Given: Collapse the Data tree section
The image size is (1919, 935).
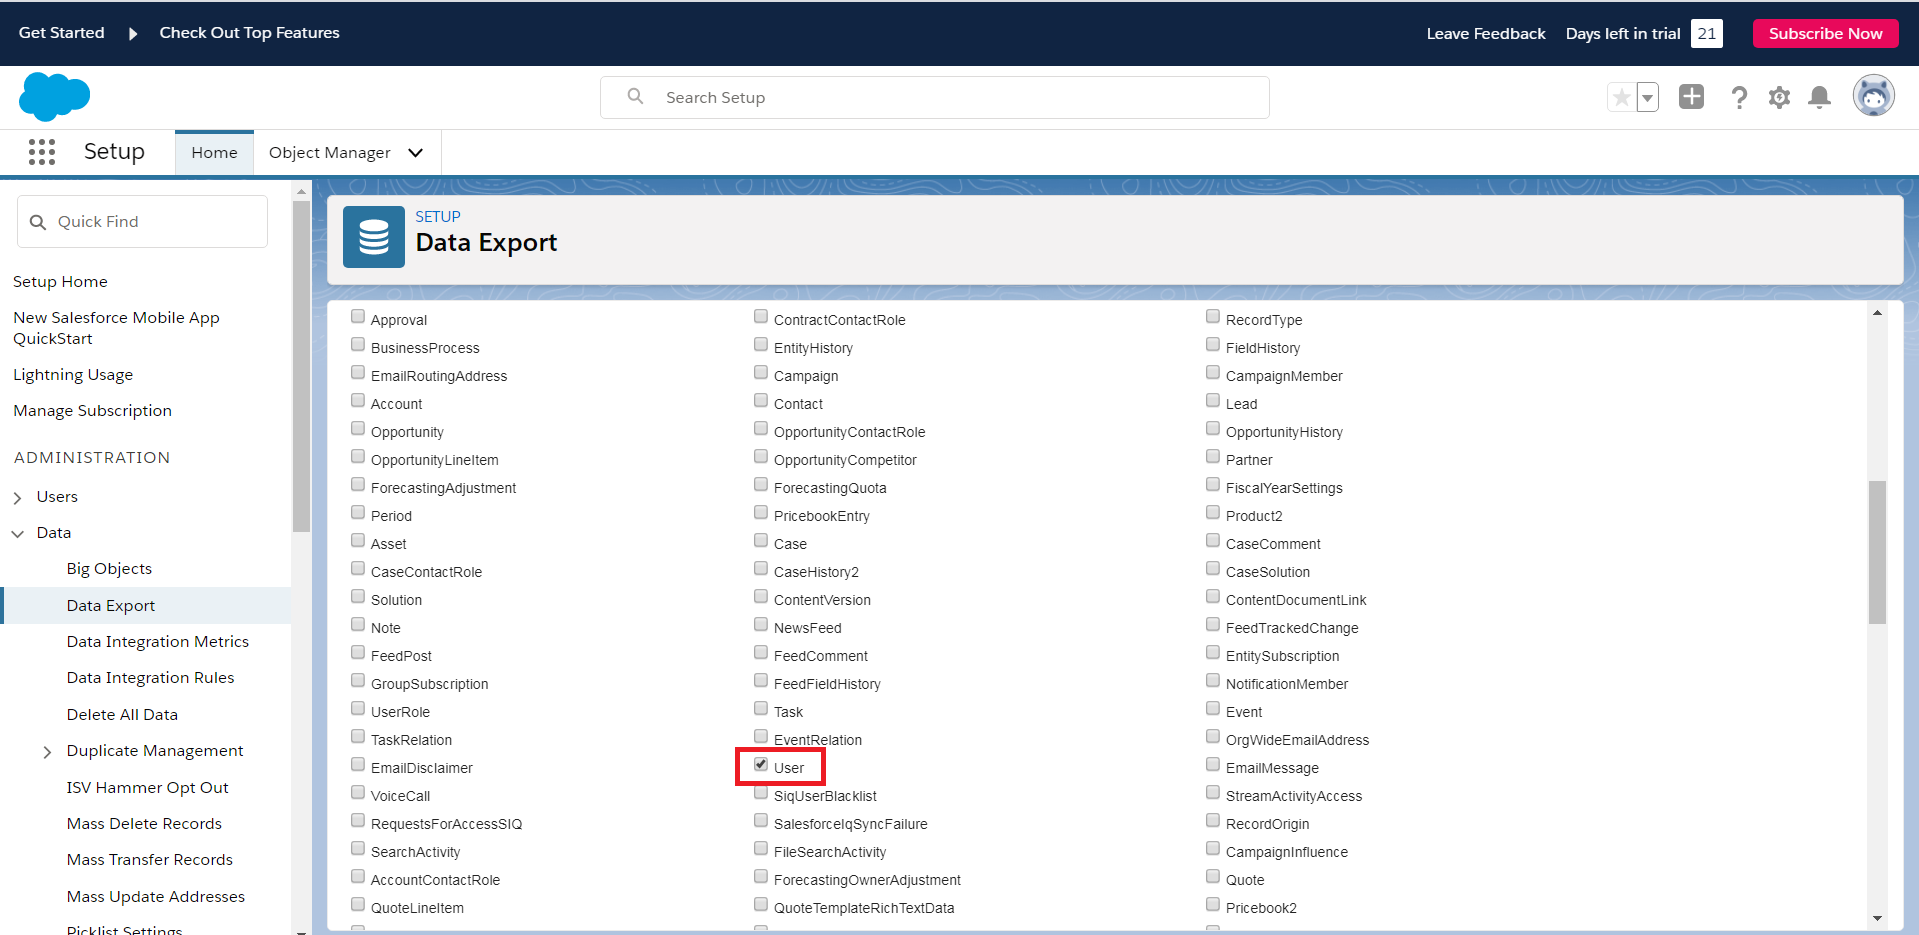Looking at the screenshot, I should (18, 533).
